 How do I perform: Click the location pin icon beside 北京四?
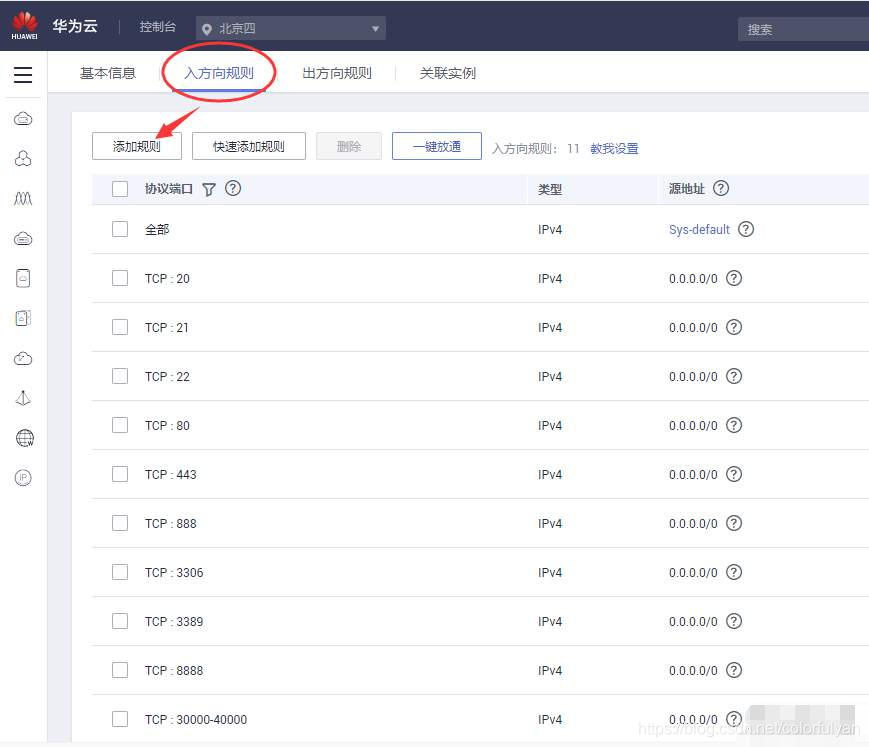pyautogui.click(x=207, y=29)
